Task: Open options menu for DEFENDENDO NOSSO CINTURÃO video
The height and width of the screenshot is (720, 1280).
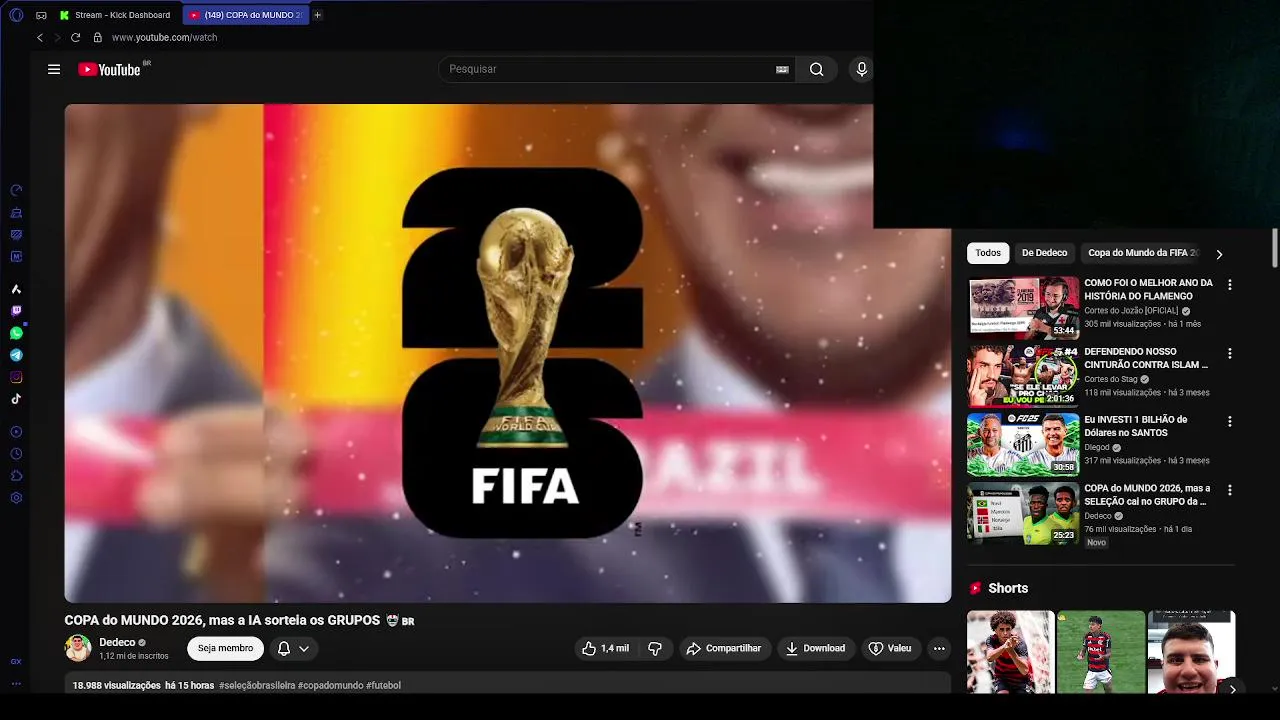Action: pyautogui.click(x=1230, y=353)
